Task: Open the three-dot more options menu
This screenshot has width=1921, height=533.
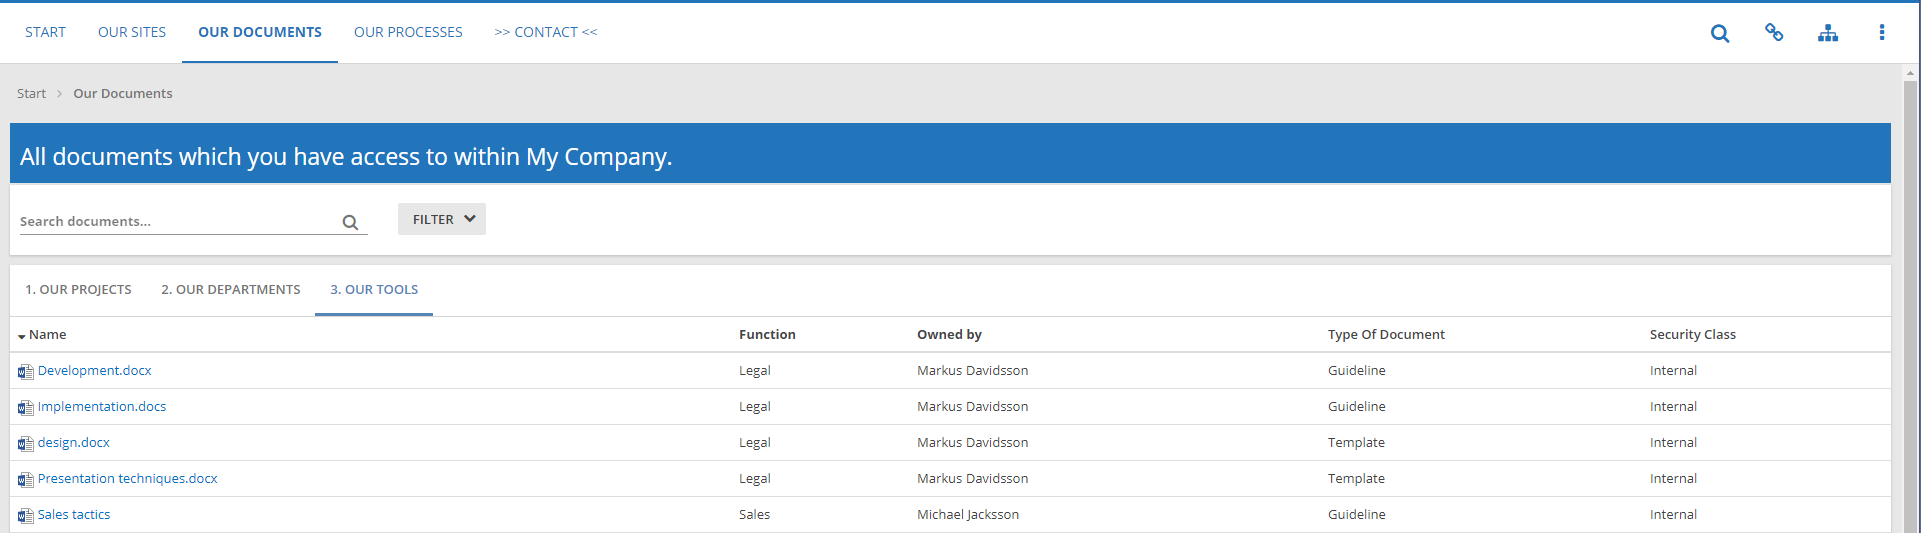Action: (1882, 33)
